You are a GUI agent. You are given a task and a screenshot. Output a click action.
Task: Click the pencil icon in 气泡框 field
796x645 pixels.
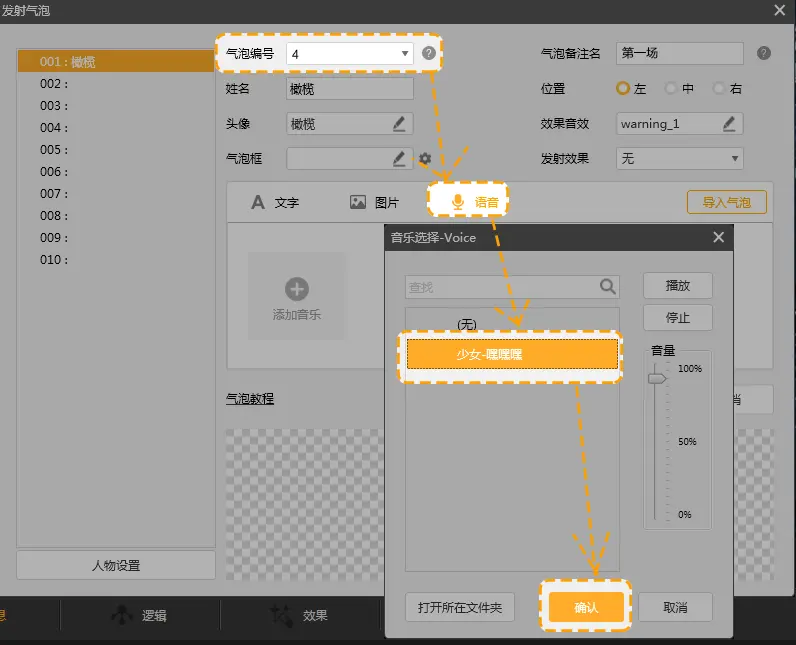pos(399,158)
